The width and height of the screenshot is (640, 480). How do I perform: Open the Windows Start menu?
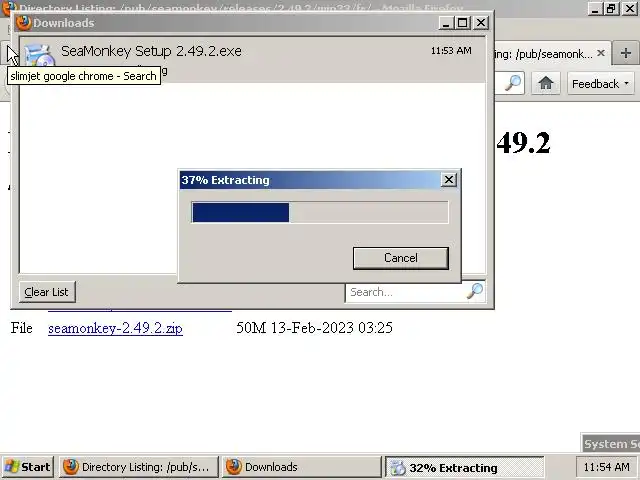pyautogui.click(x=27, y=467)
